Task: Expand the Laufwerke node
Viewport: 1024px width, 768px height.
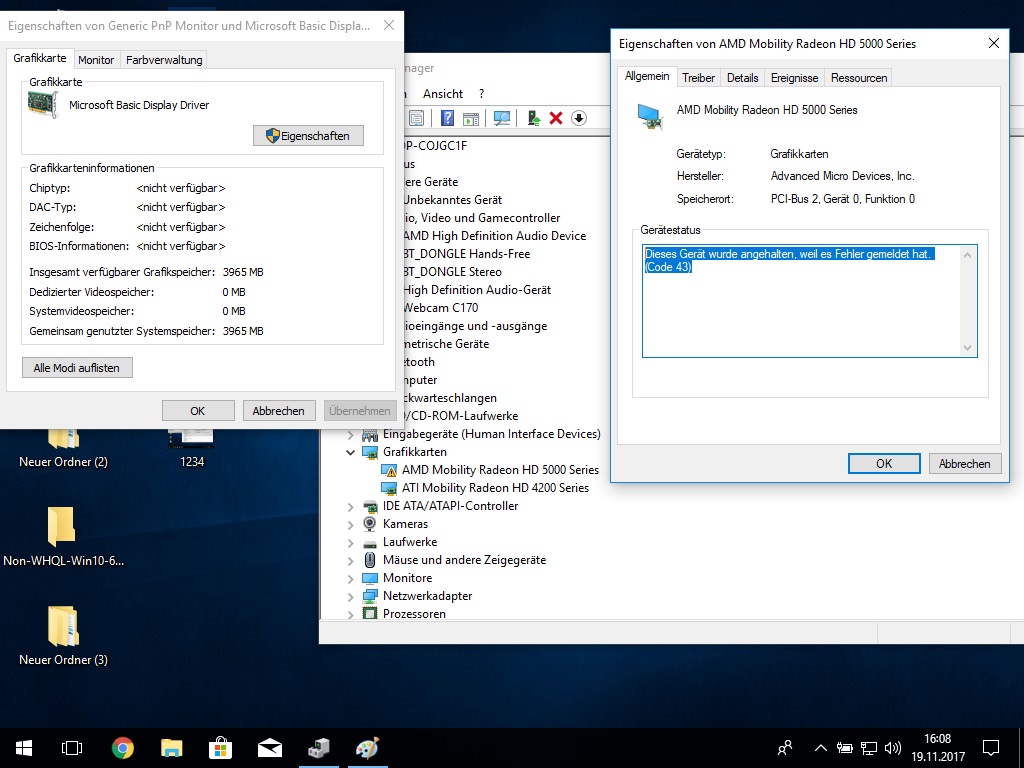Action: pos(351,542)
